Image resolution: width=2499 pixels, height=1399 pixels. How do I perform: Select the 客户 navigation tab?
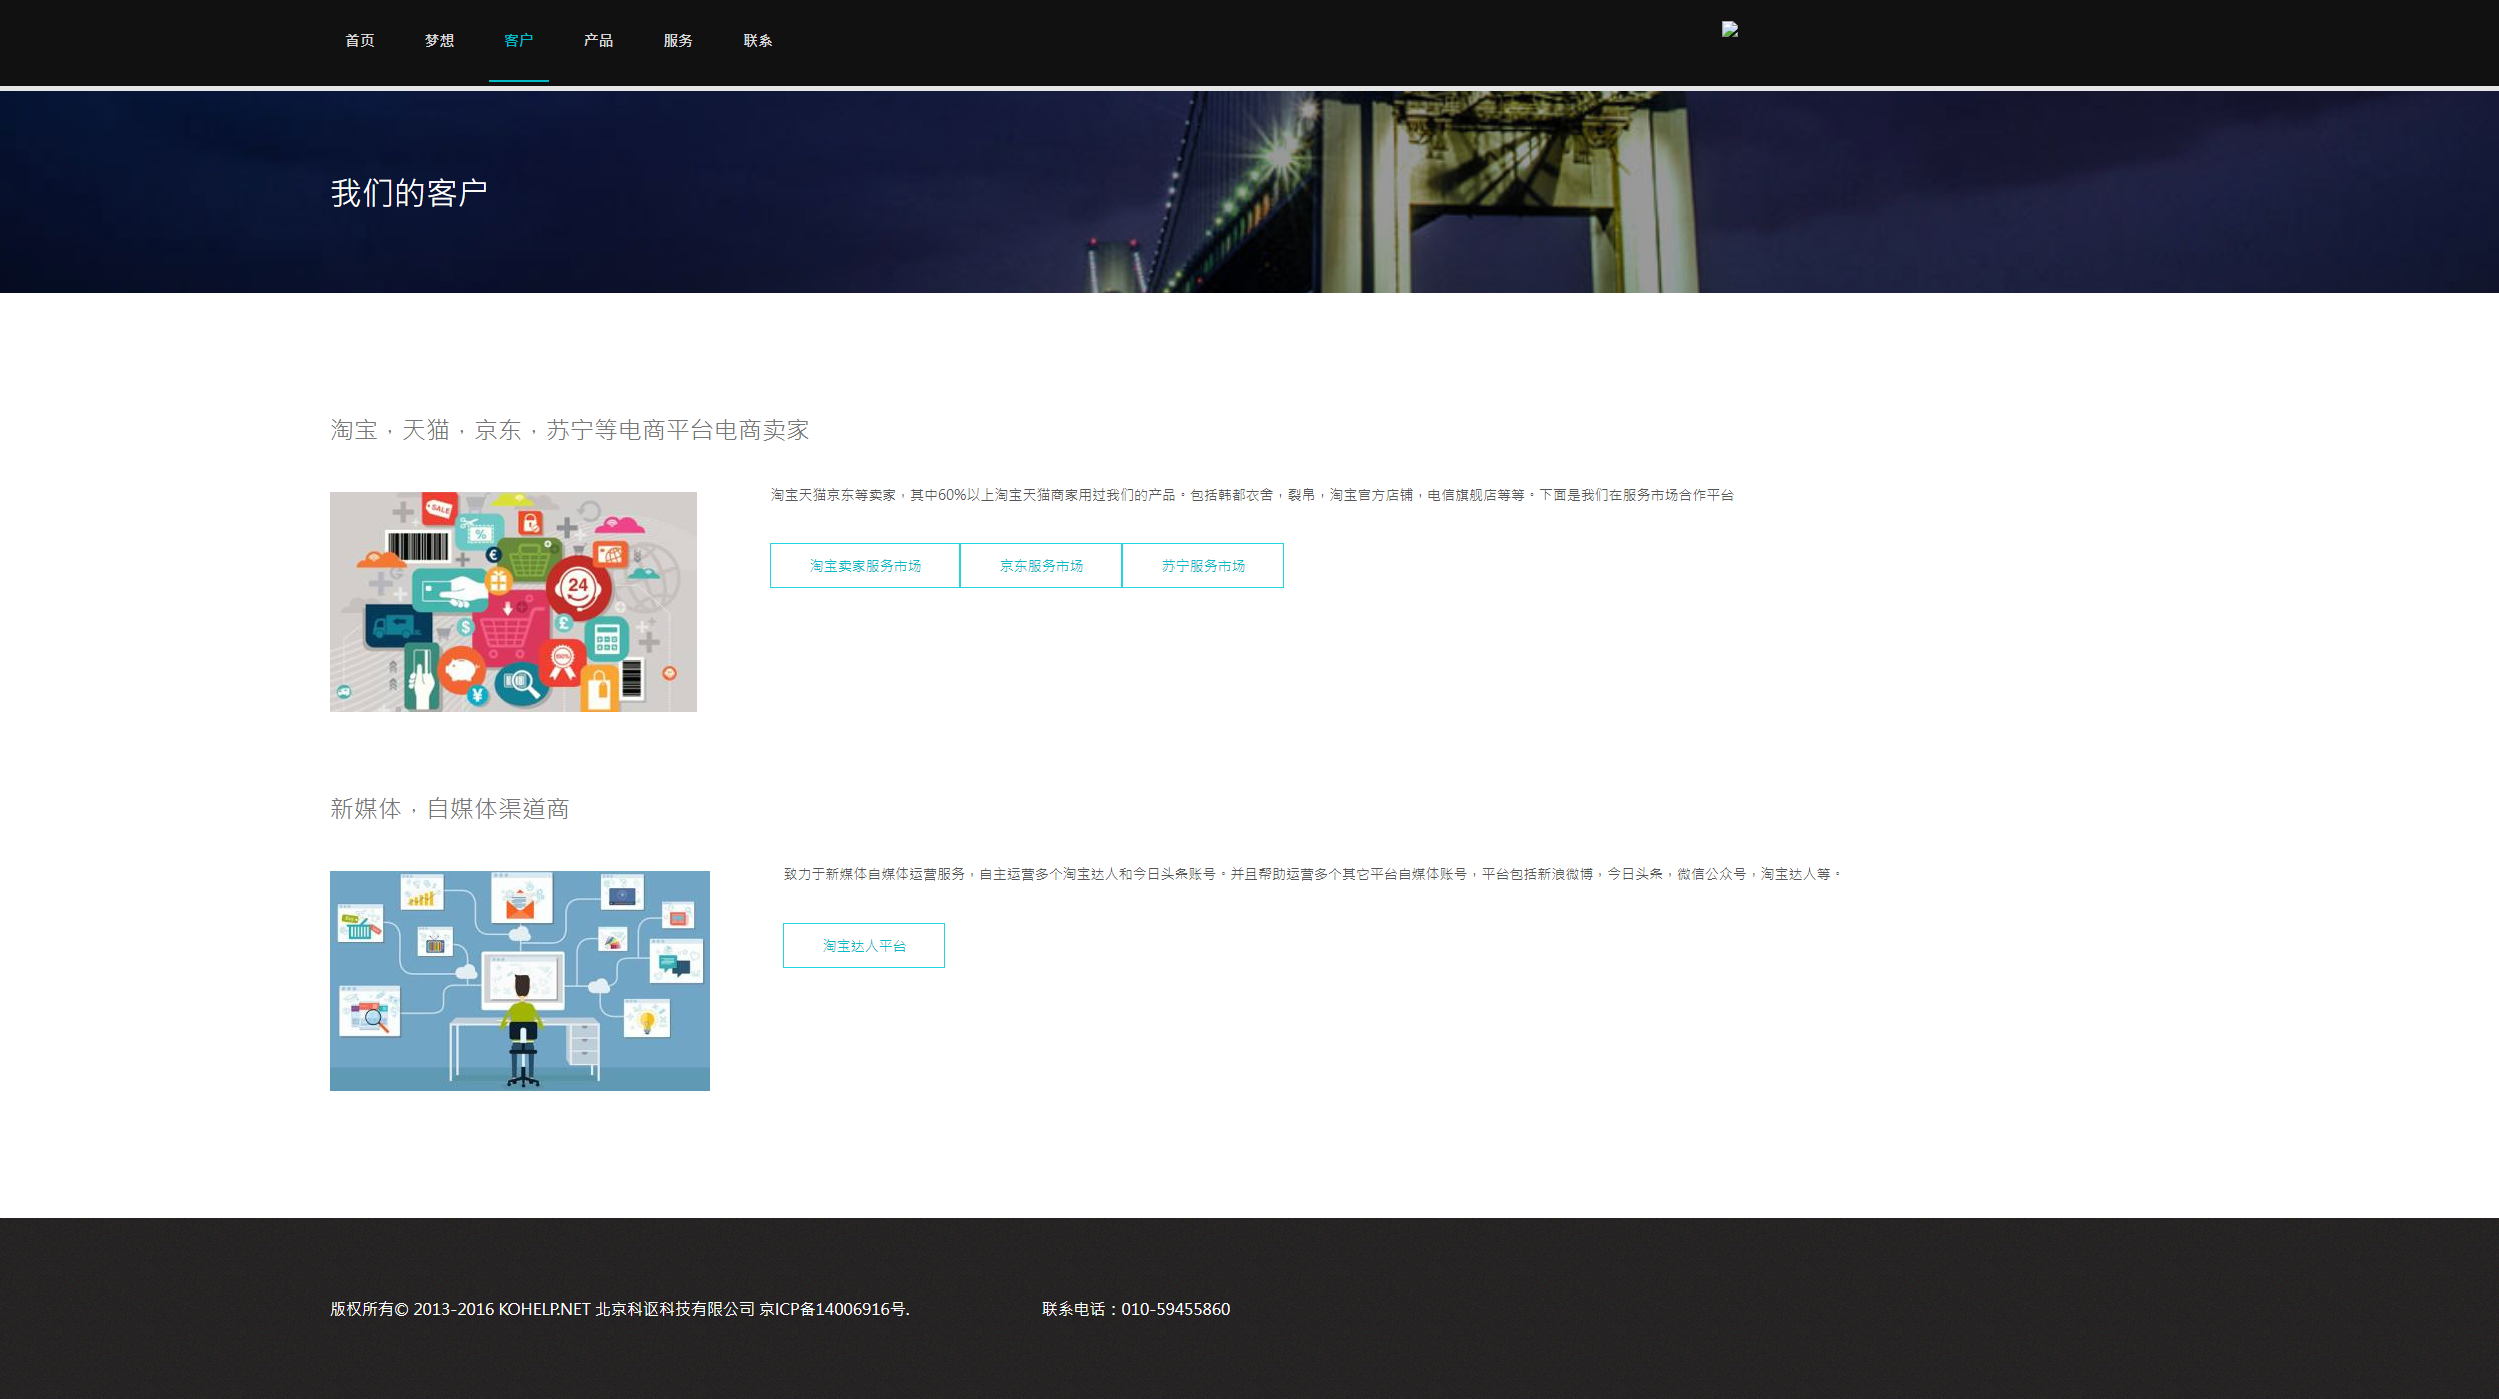518,41
